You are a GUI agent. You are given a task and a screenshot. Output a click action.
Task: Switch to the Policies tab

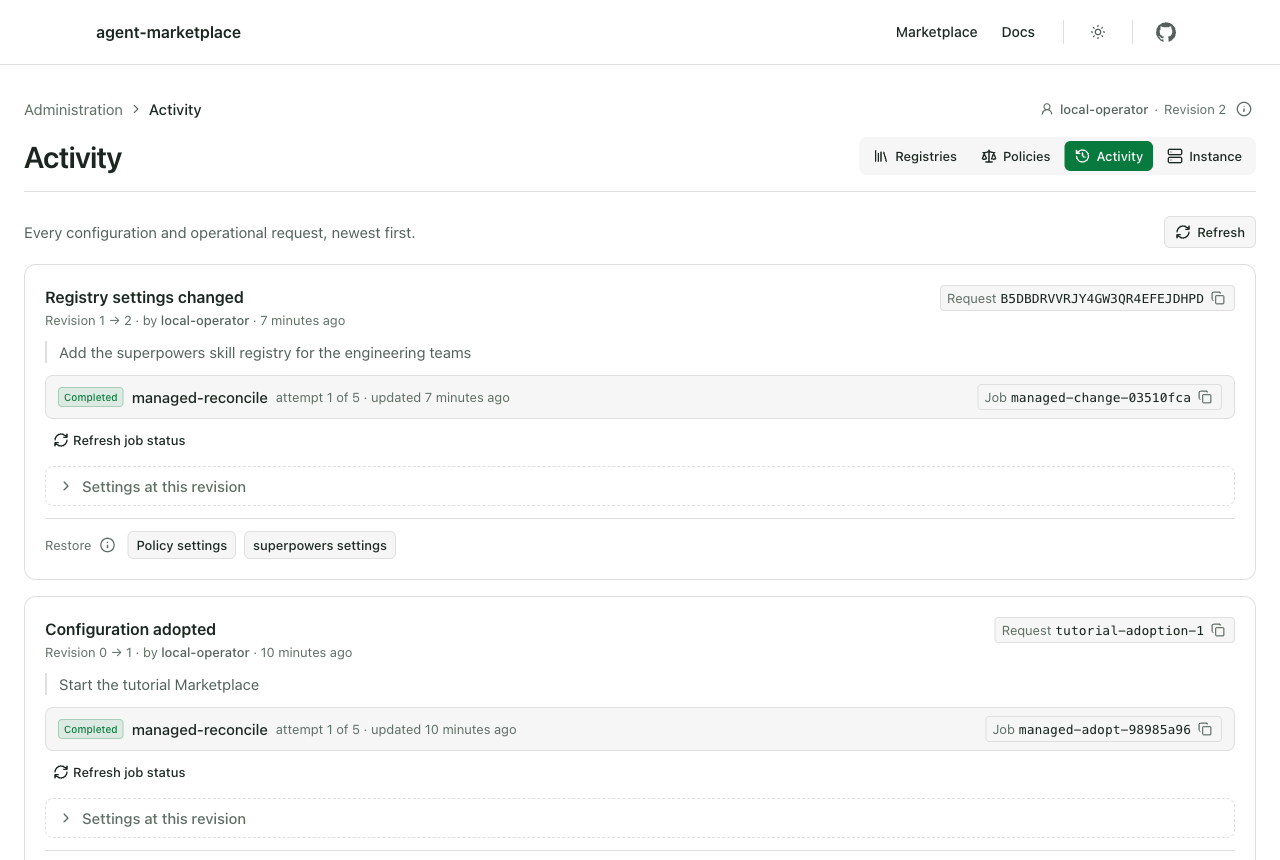1015,156
